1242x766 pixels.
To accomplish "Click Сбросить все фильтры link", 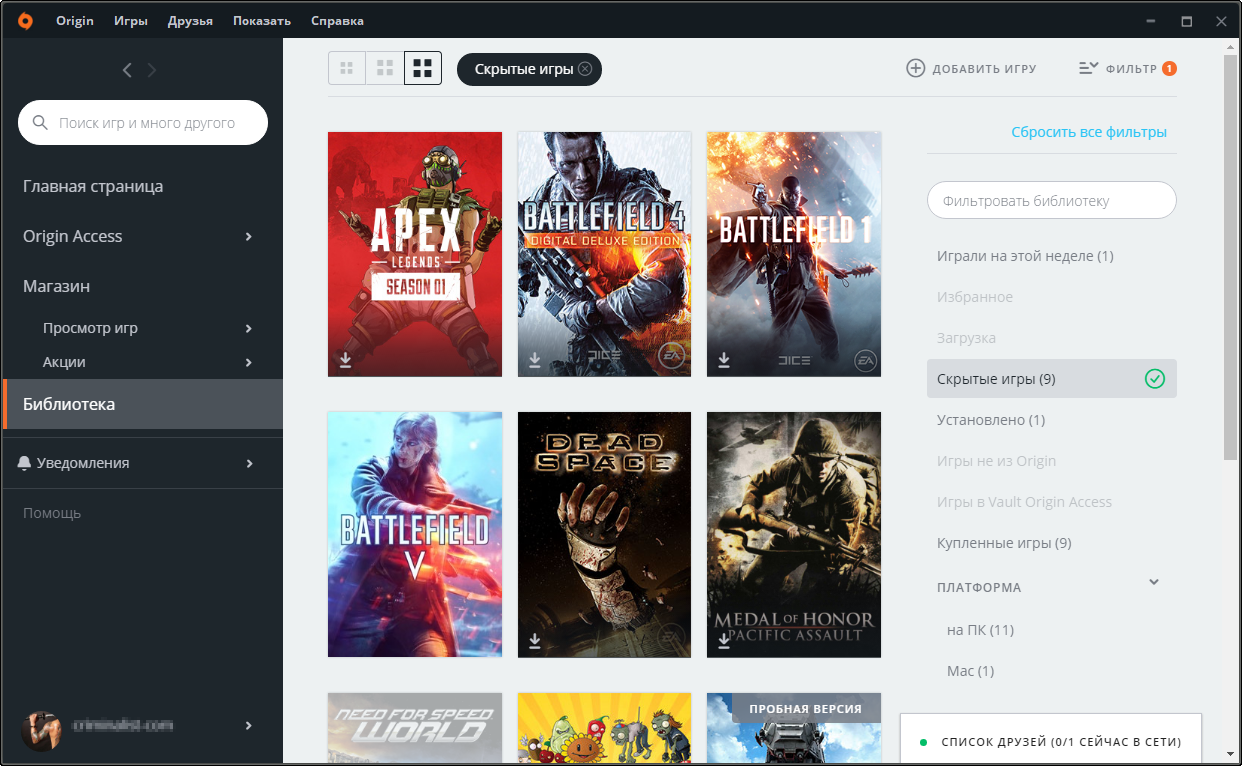I will (x=1088, y=132).
